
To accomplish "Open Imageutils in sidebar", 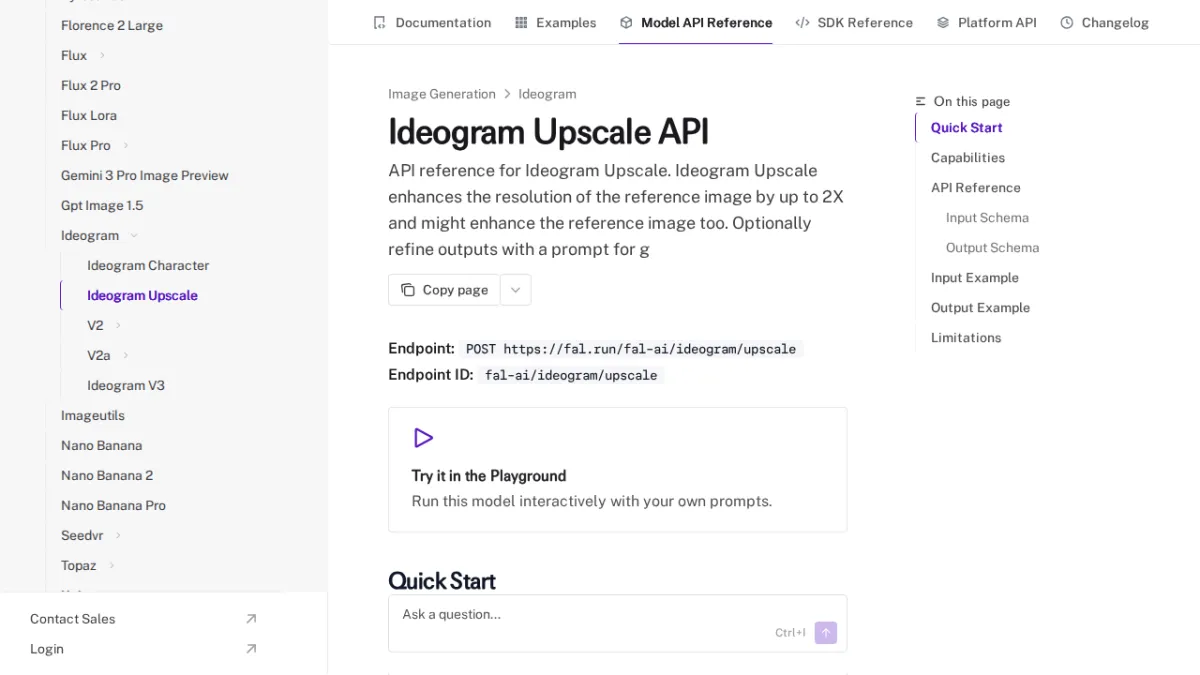I will 93,415.
